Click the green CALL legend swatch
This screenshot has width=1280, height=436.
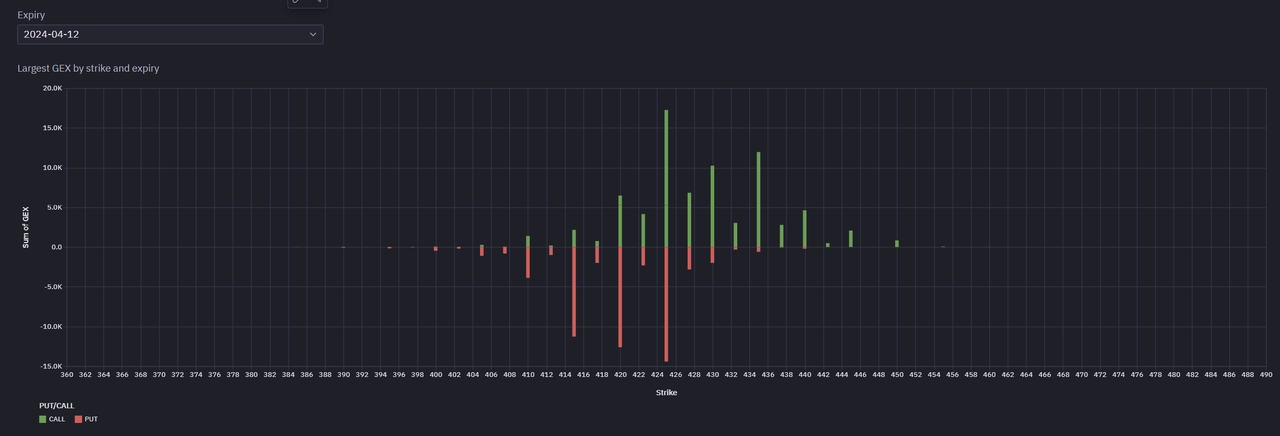[x=42, y=419]
